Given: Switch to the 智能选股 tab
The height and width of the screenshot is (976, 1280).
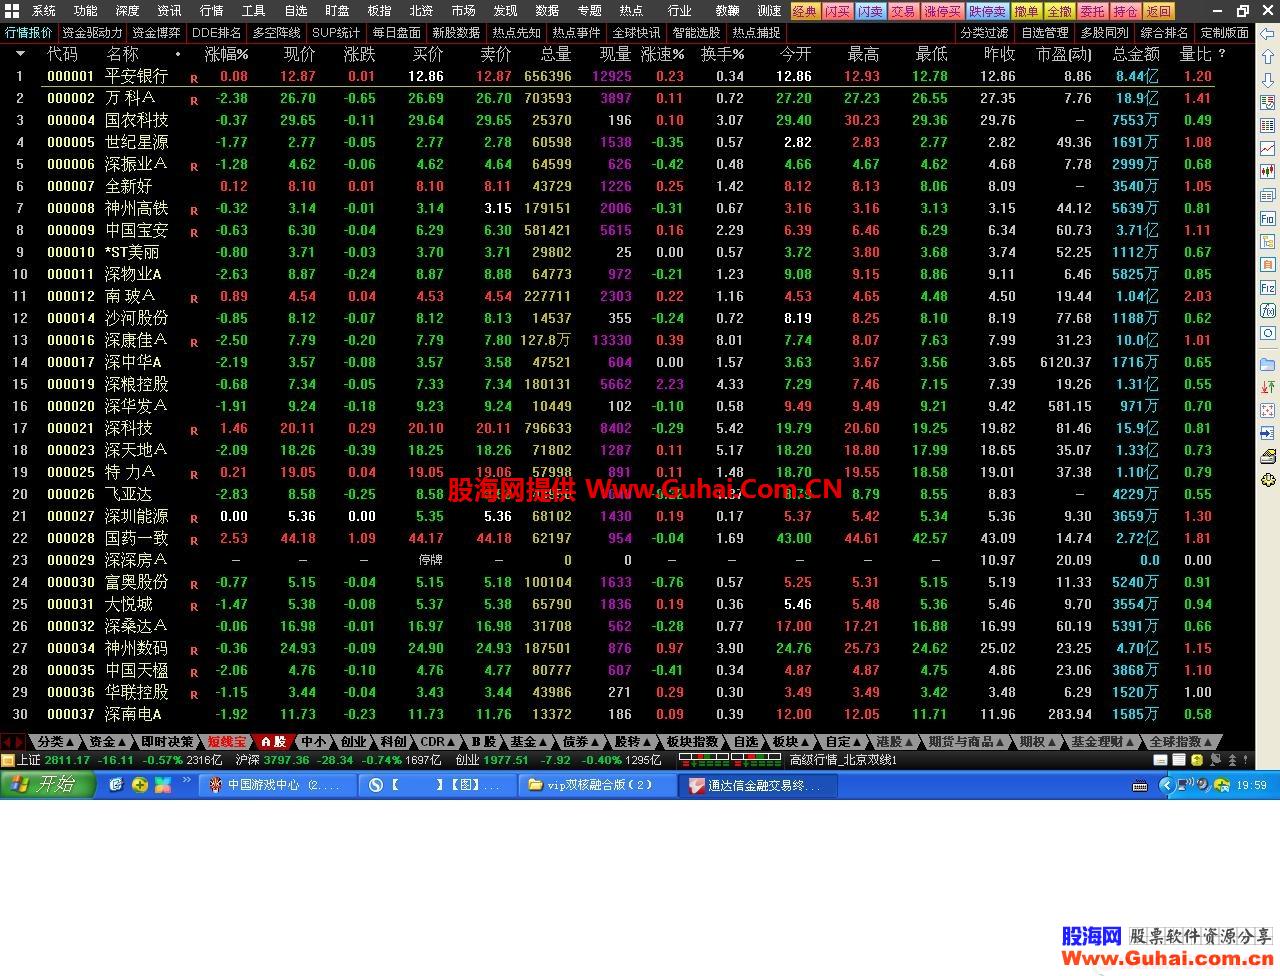Looking at the screenshot, I should (x=697, y=33).
